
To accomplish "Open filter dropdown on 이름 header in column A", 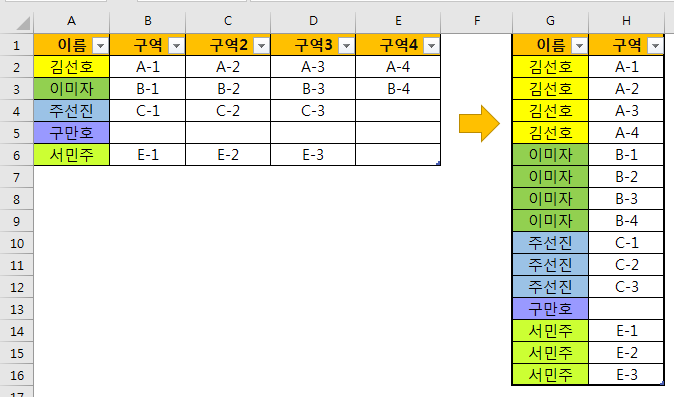I will click(100, 45).
